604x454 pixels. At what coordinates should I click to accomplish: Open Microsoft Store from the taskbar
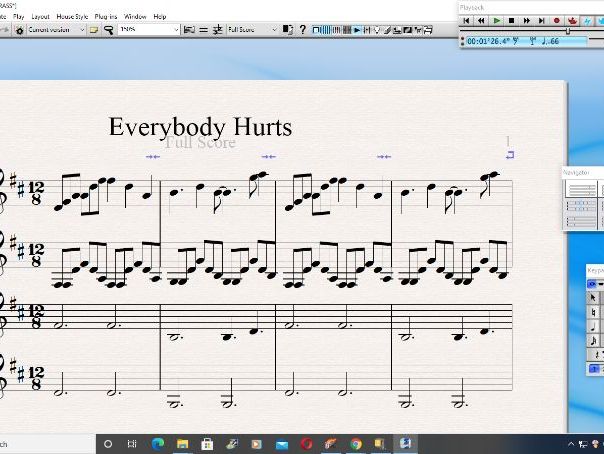click(207, 444)
